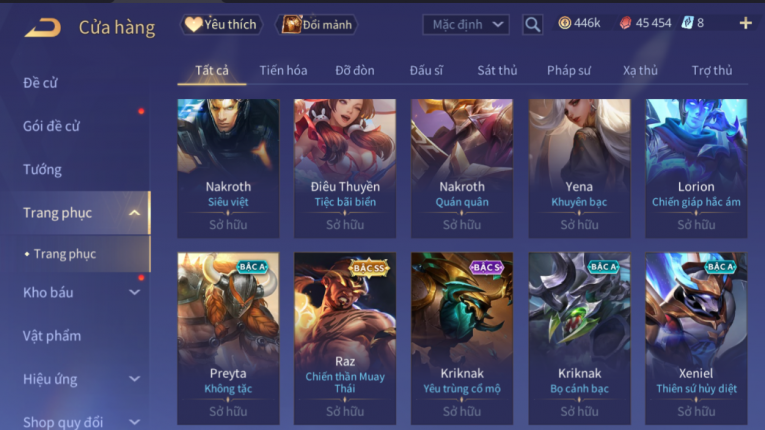This screenshot has width=765, height=430.
Task: Select Raz Chiến thần Muay Thái skin
Action: [x=345, y=338]
